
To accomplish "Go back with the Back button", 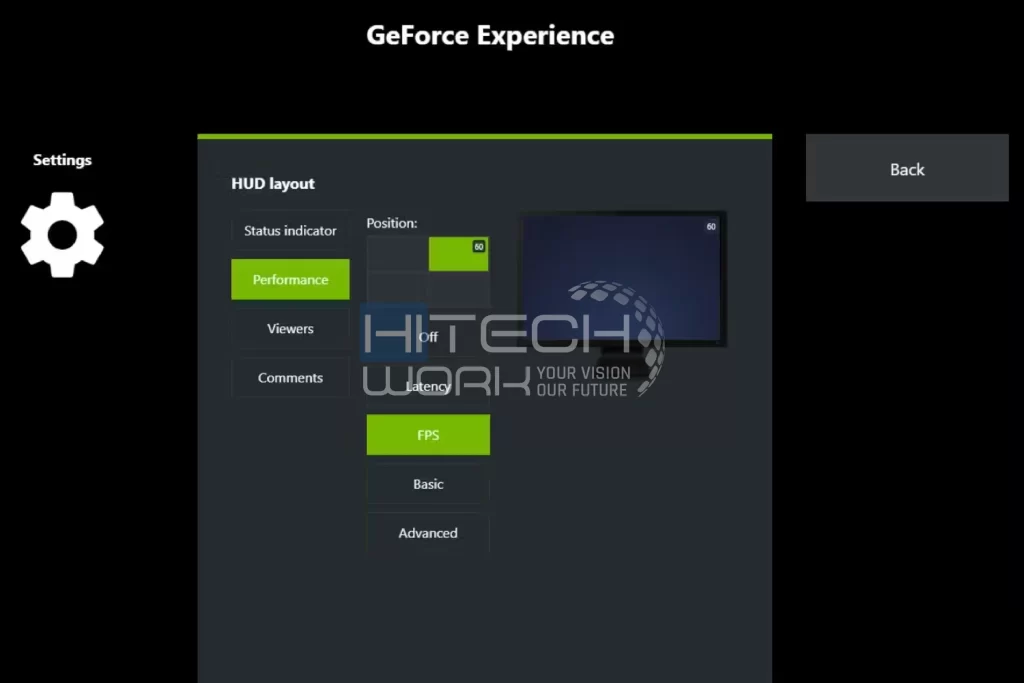I will pyautogui.click(x=906, y=168).
